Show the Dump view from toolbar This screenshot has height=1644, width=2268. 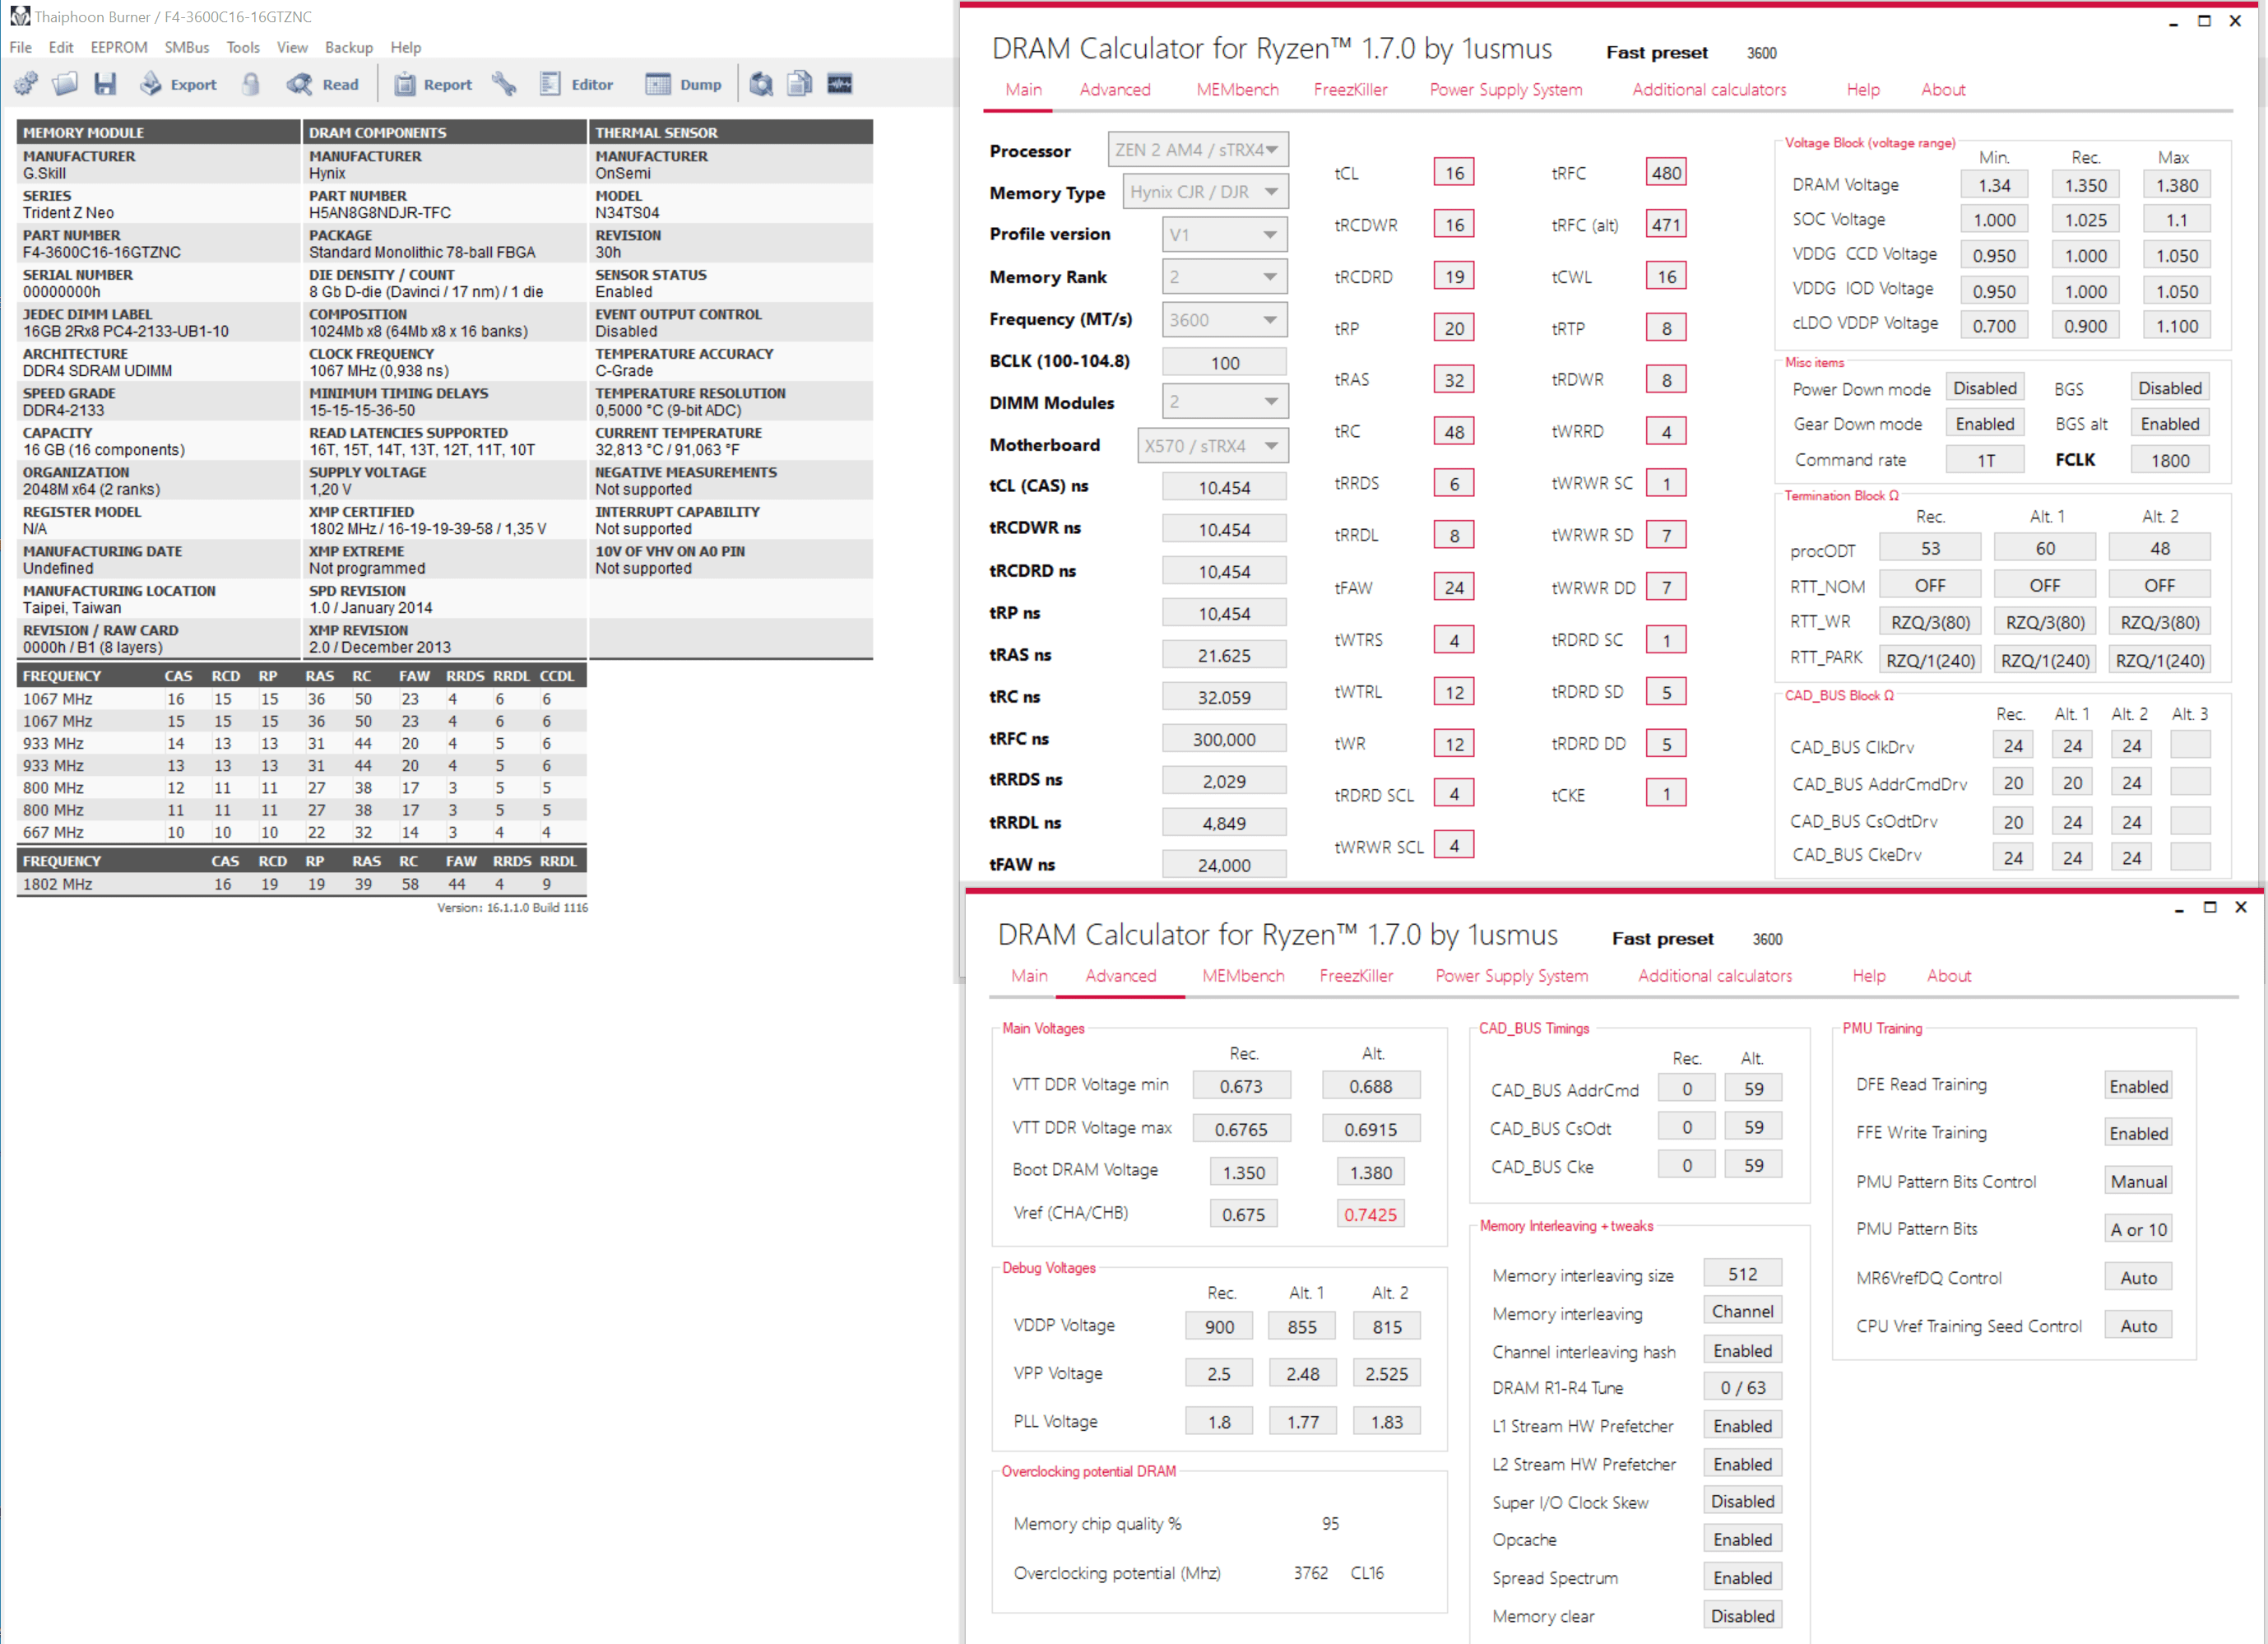[684, 84]
